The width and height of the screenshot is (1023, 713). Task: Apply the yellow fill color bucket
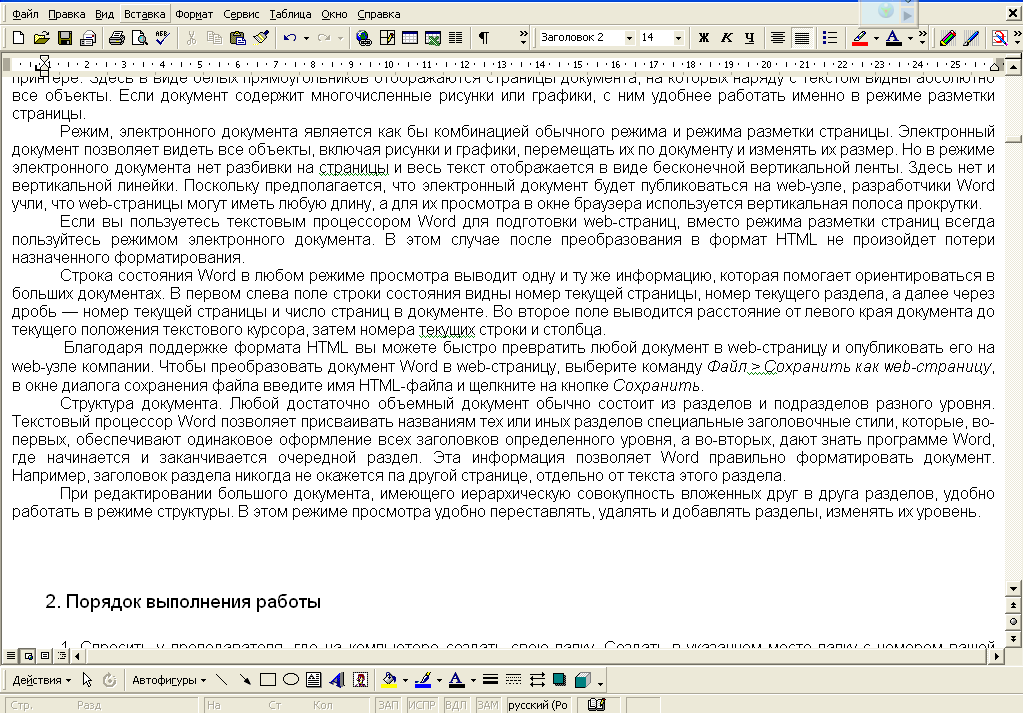[x=389, y=680]
